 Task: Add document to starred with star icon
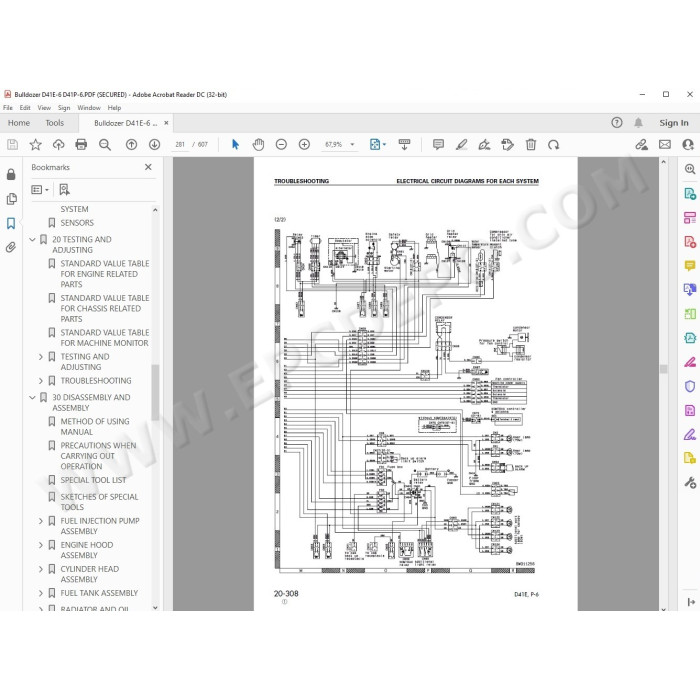[x=35, y=145]
